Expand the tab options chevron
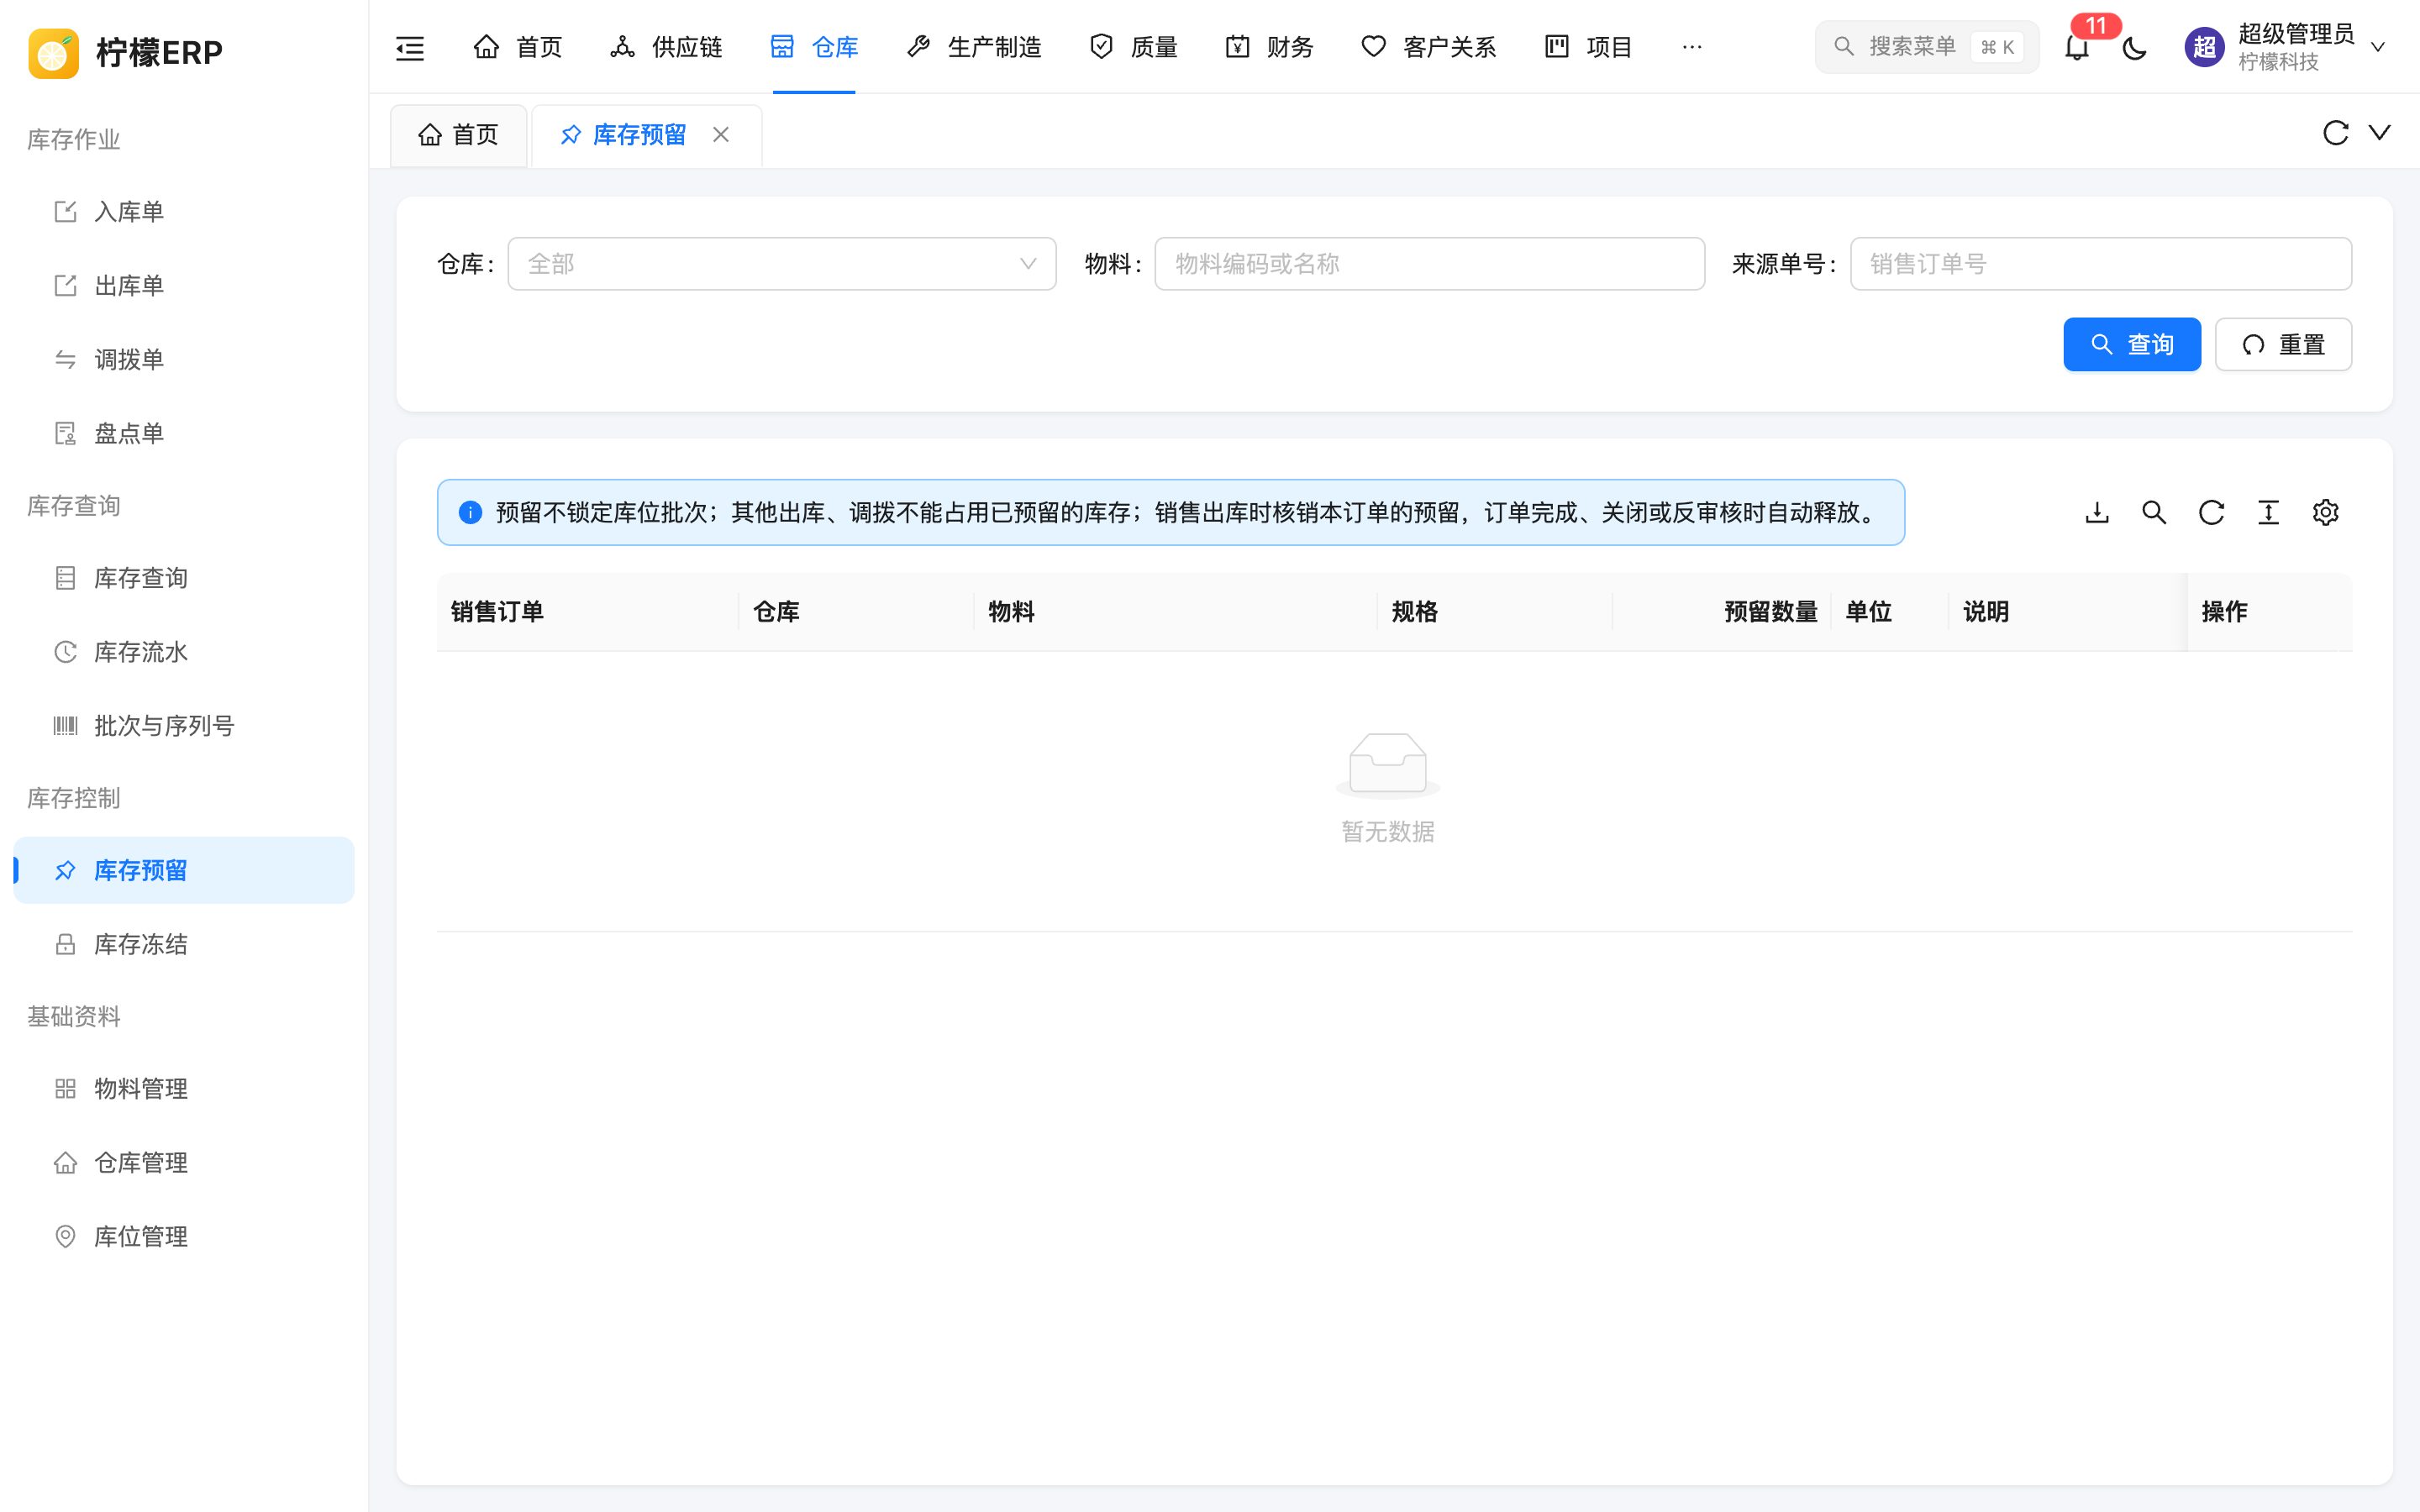 (2380, 133)
